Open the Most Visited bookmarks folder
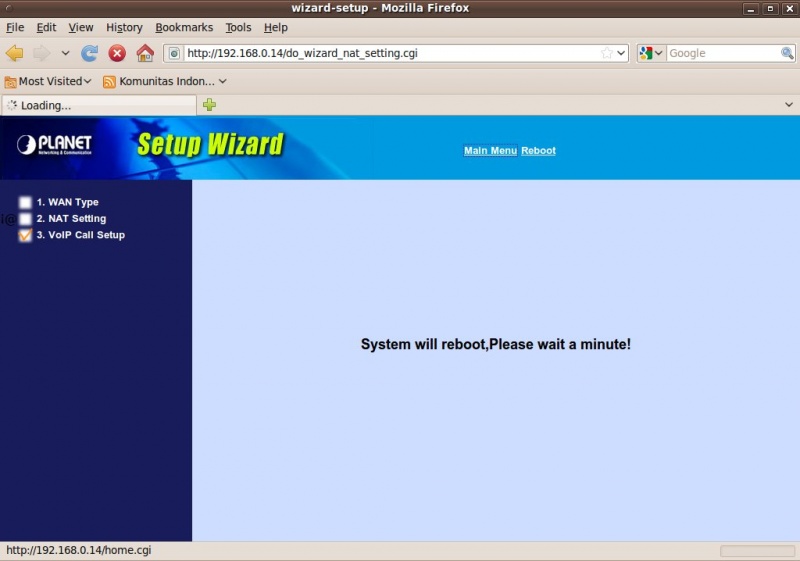The image size is (800, 561). point(48,82)
